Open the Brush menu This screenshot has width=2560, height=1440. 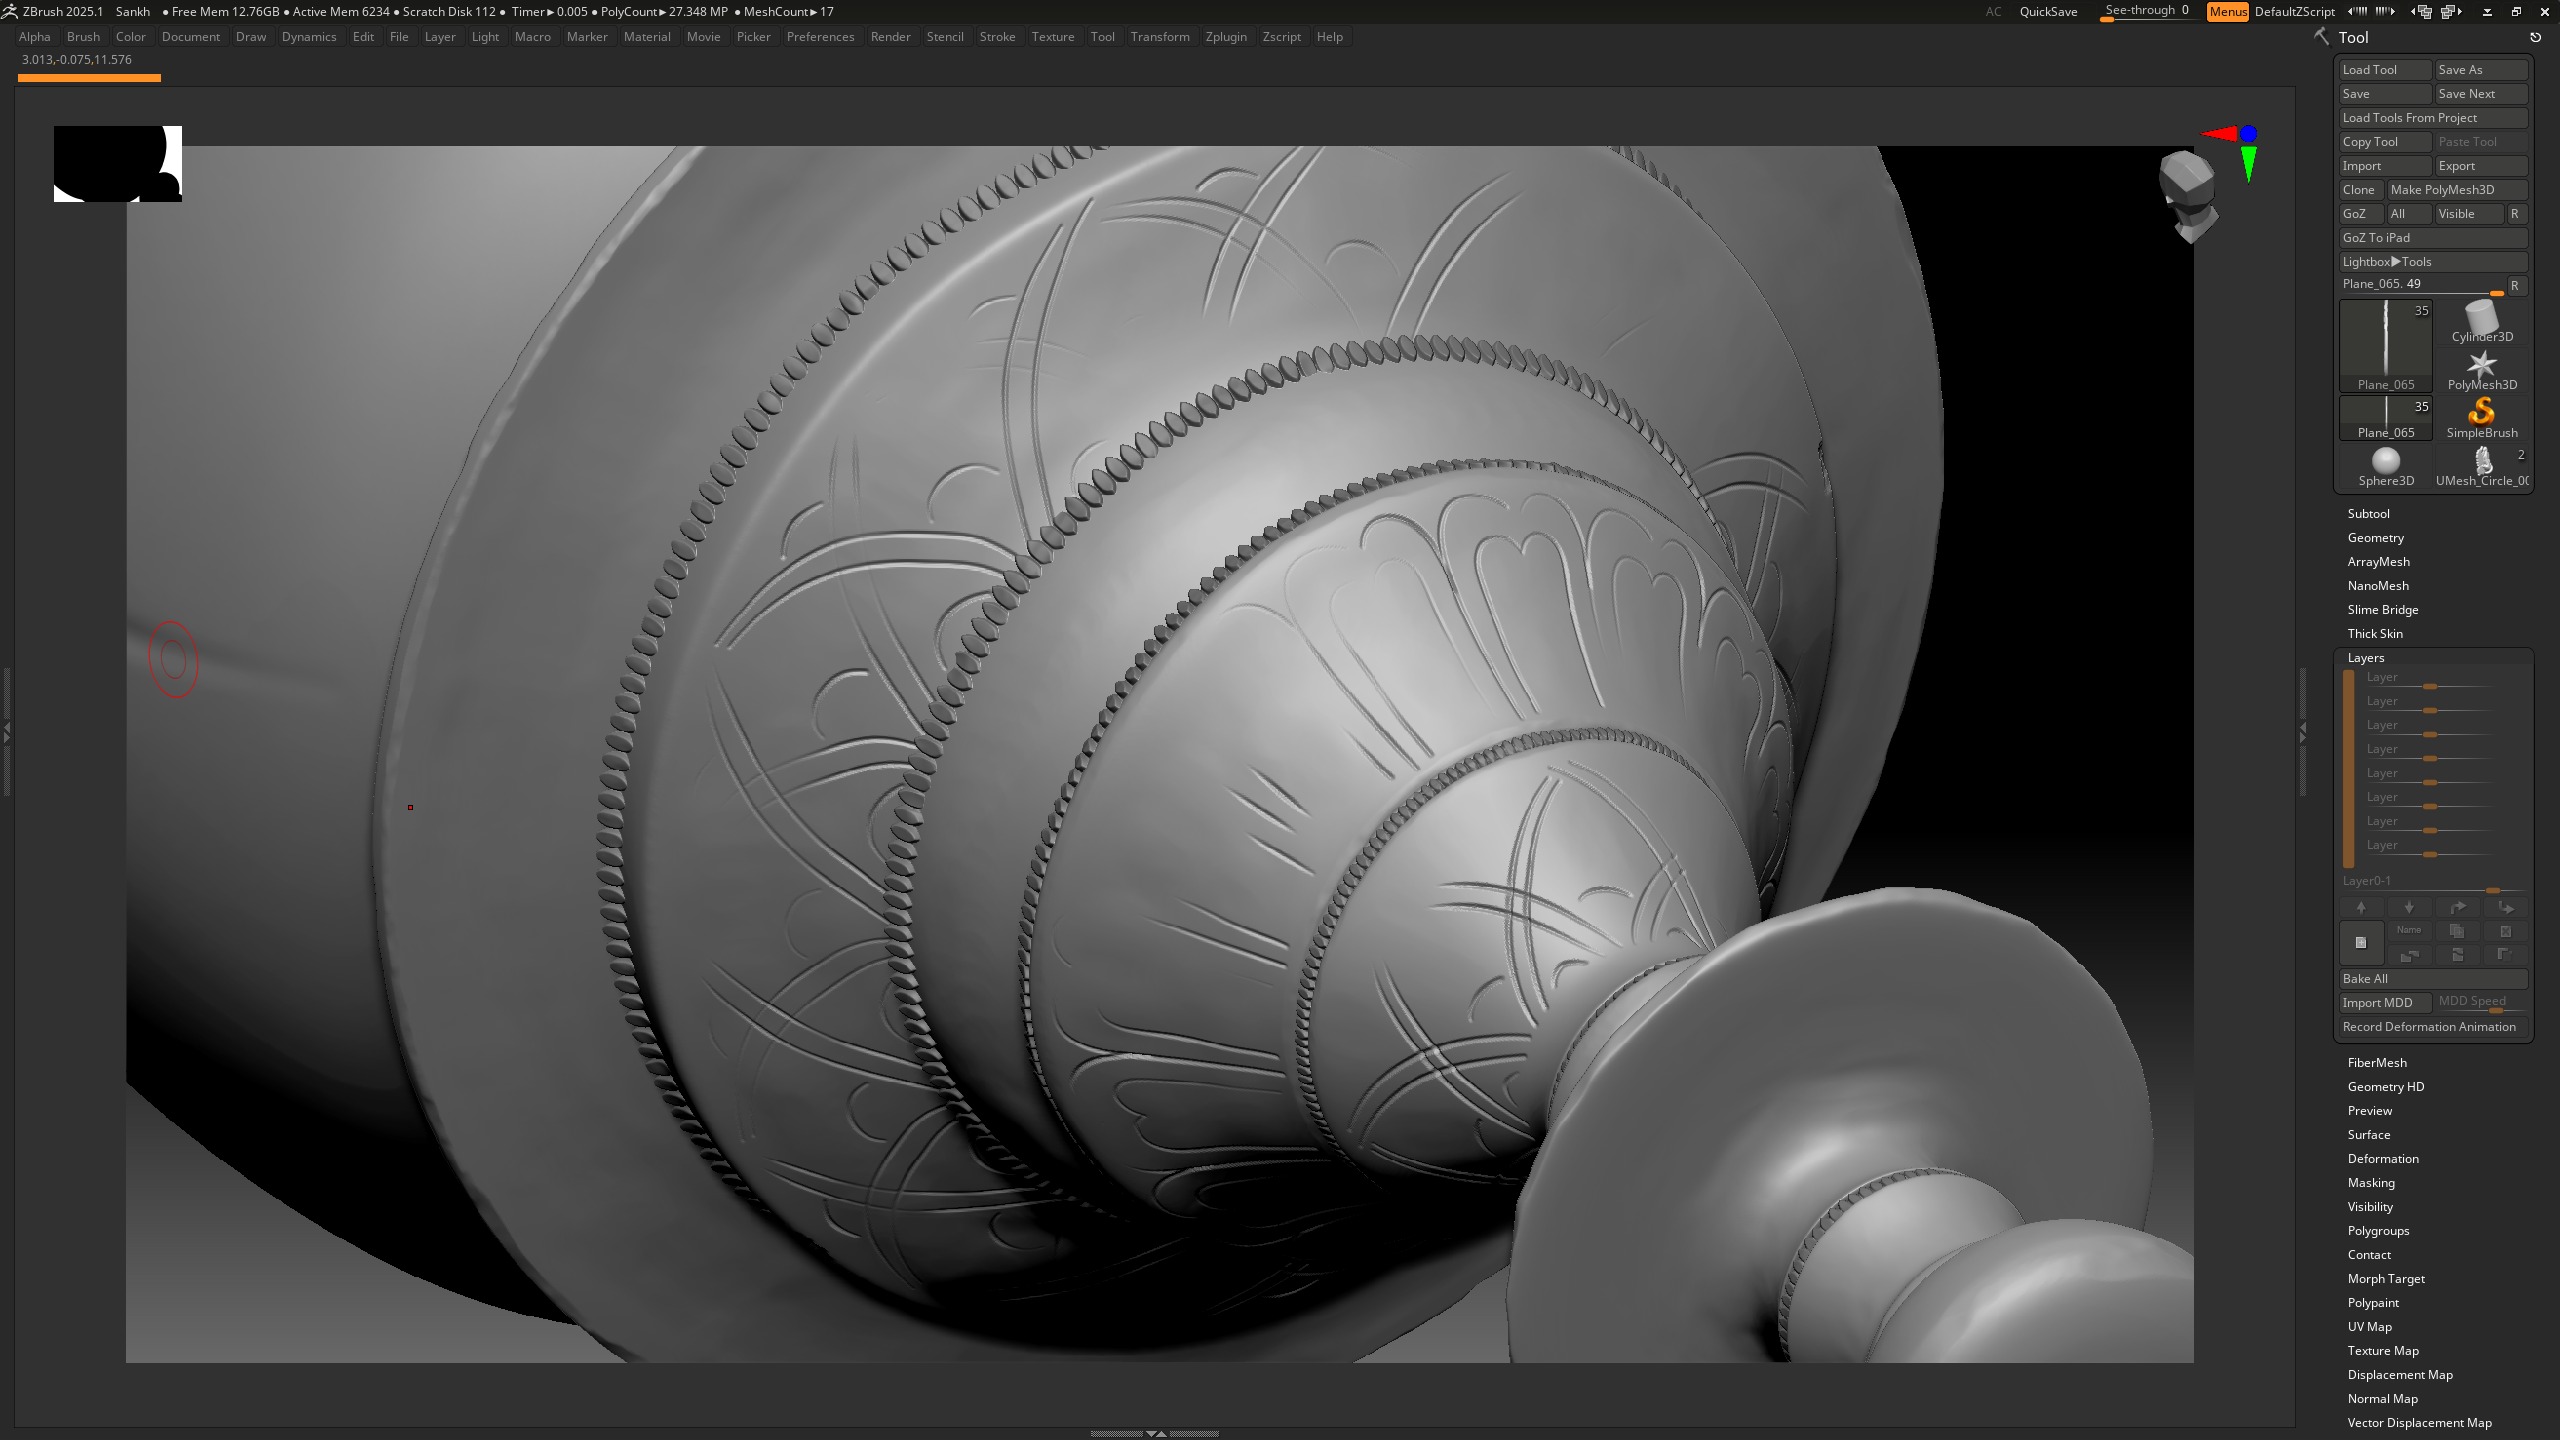click(x=83, y=37)
